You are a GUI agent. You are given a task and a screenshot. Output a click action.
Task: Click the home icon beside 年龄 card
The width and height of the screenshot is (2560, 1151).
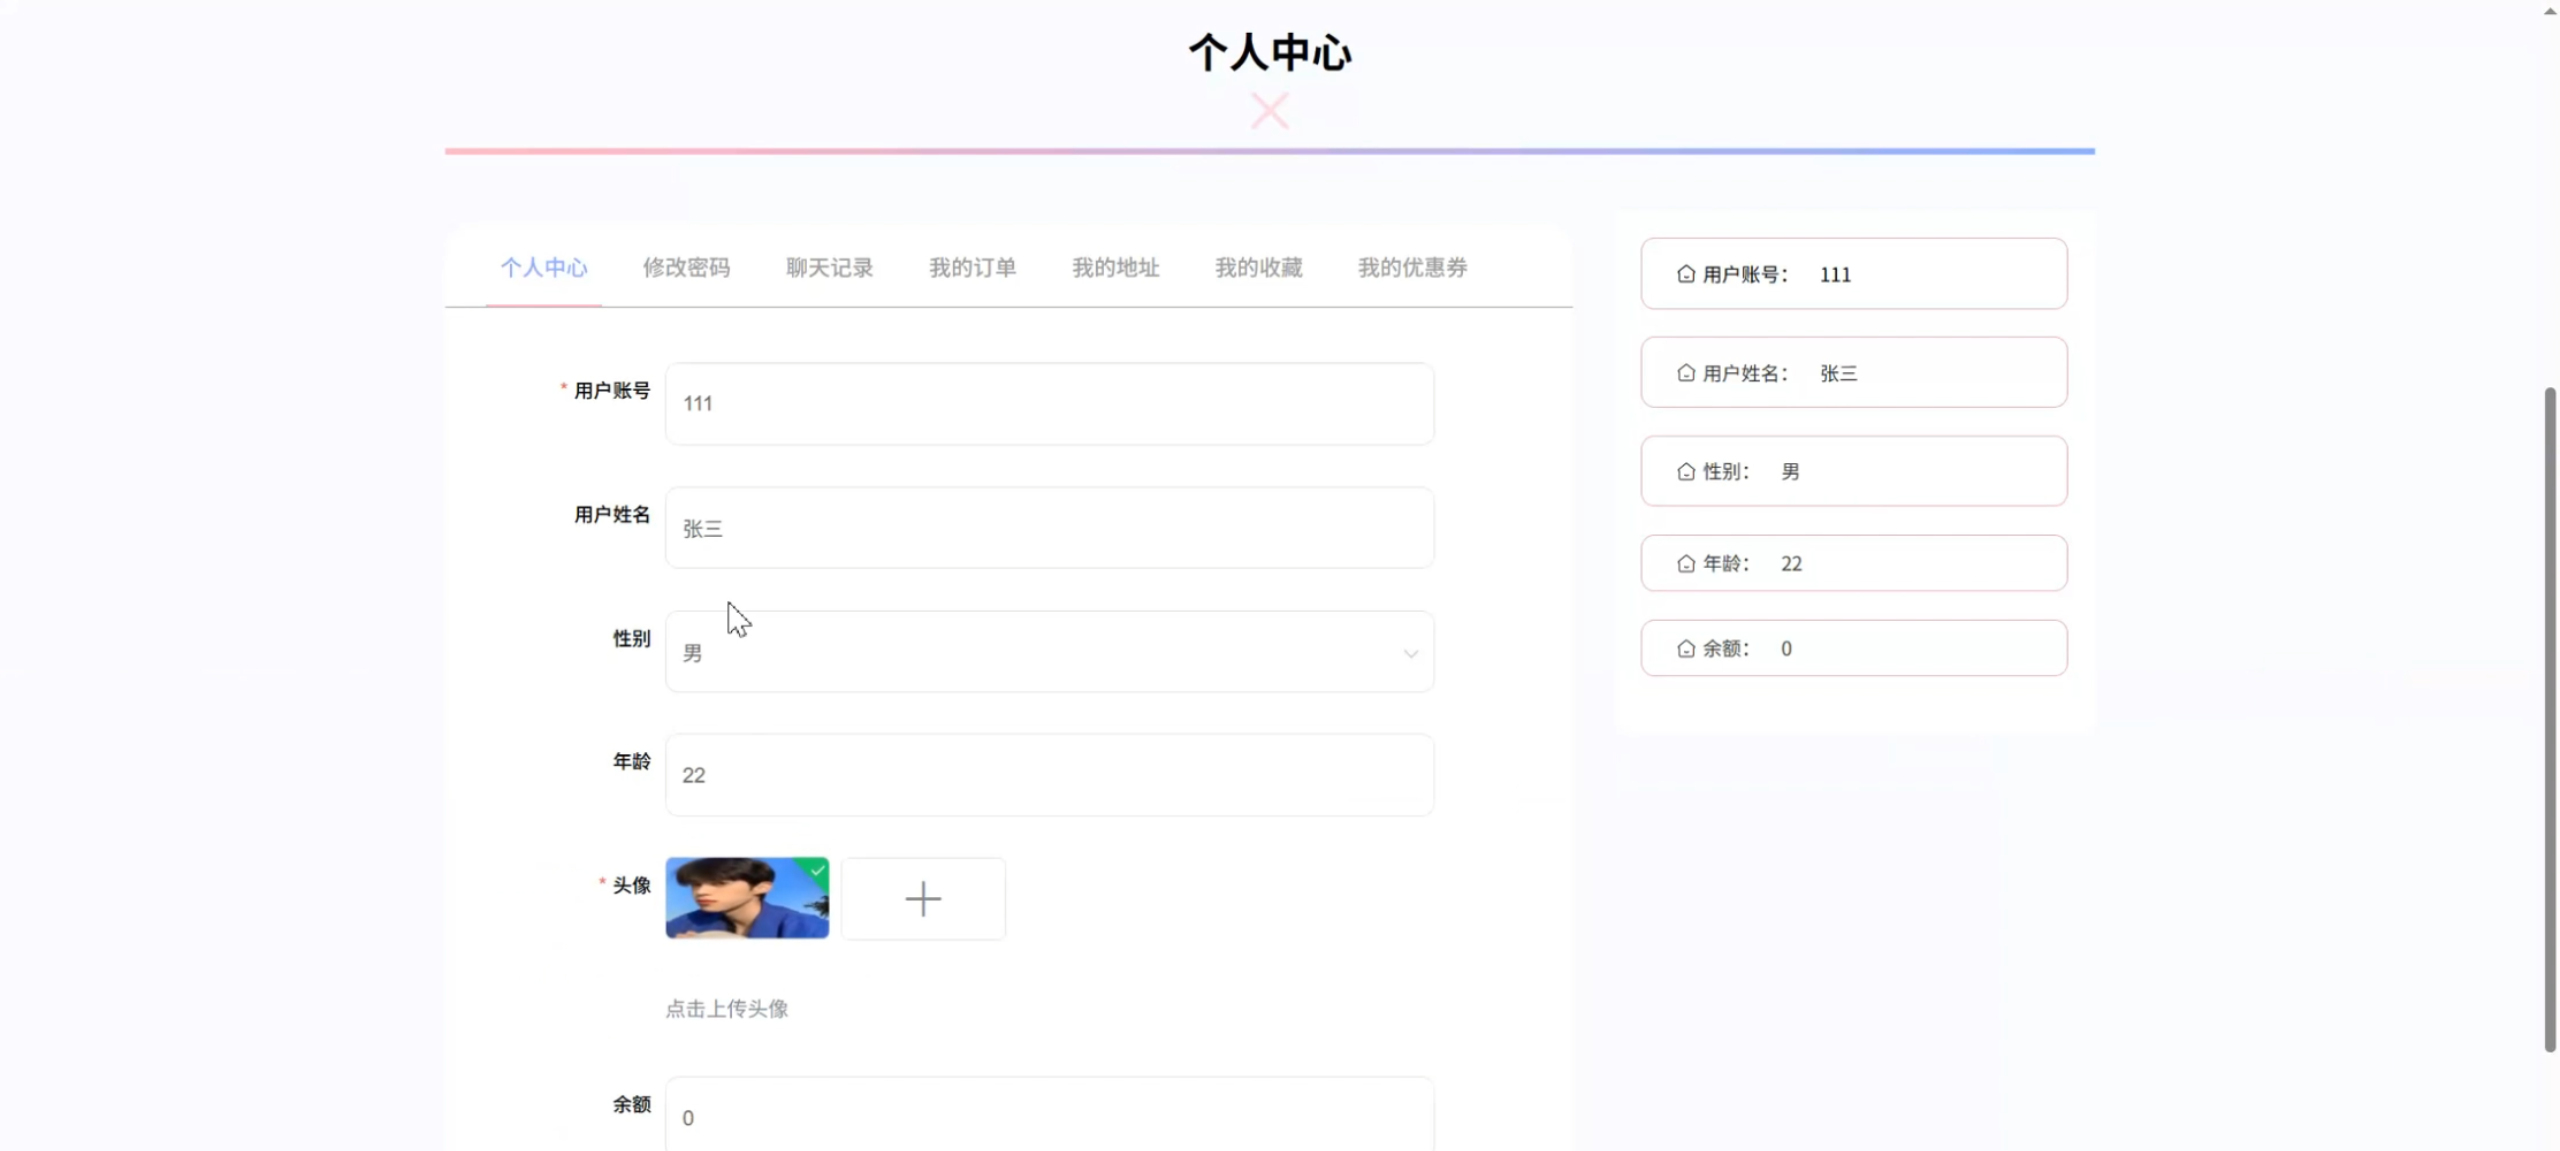click(x=1686, y=564)
